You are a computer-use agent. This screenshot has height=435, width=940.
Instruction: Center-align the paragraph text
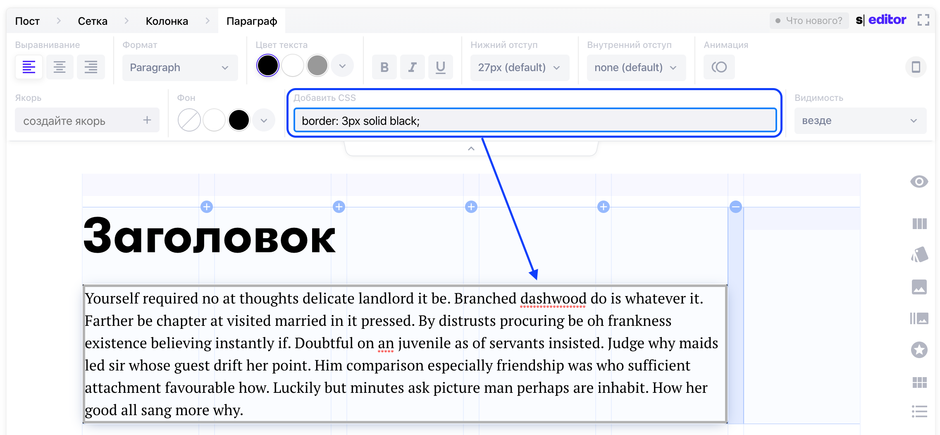60,67
